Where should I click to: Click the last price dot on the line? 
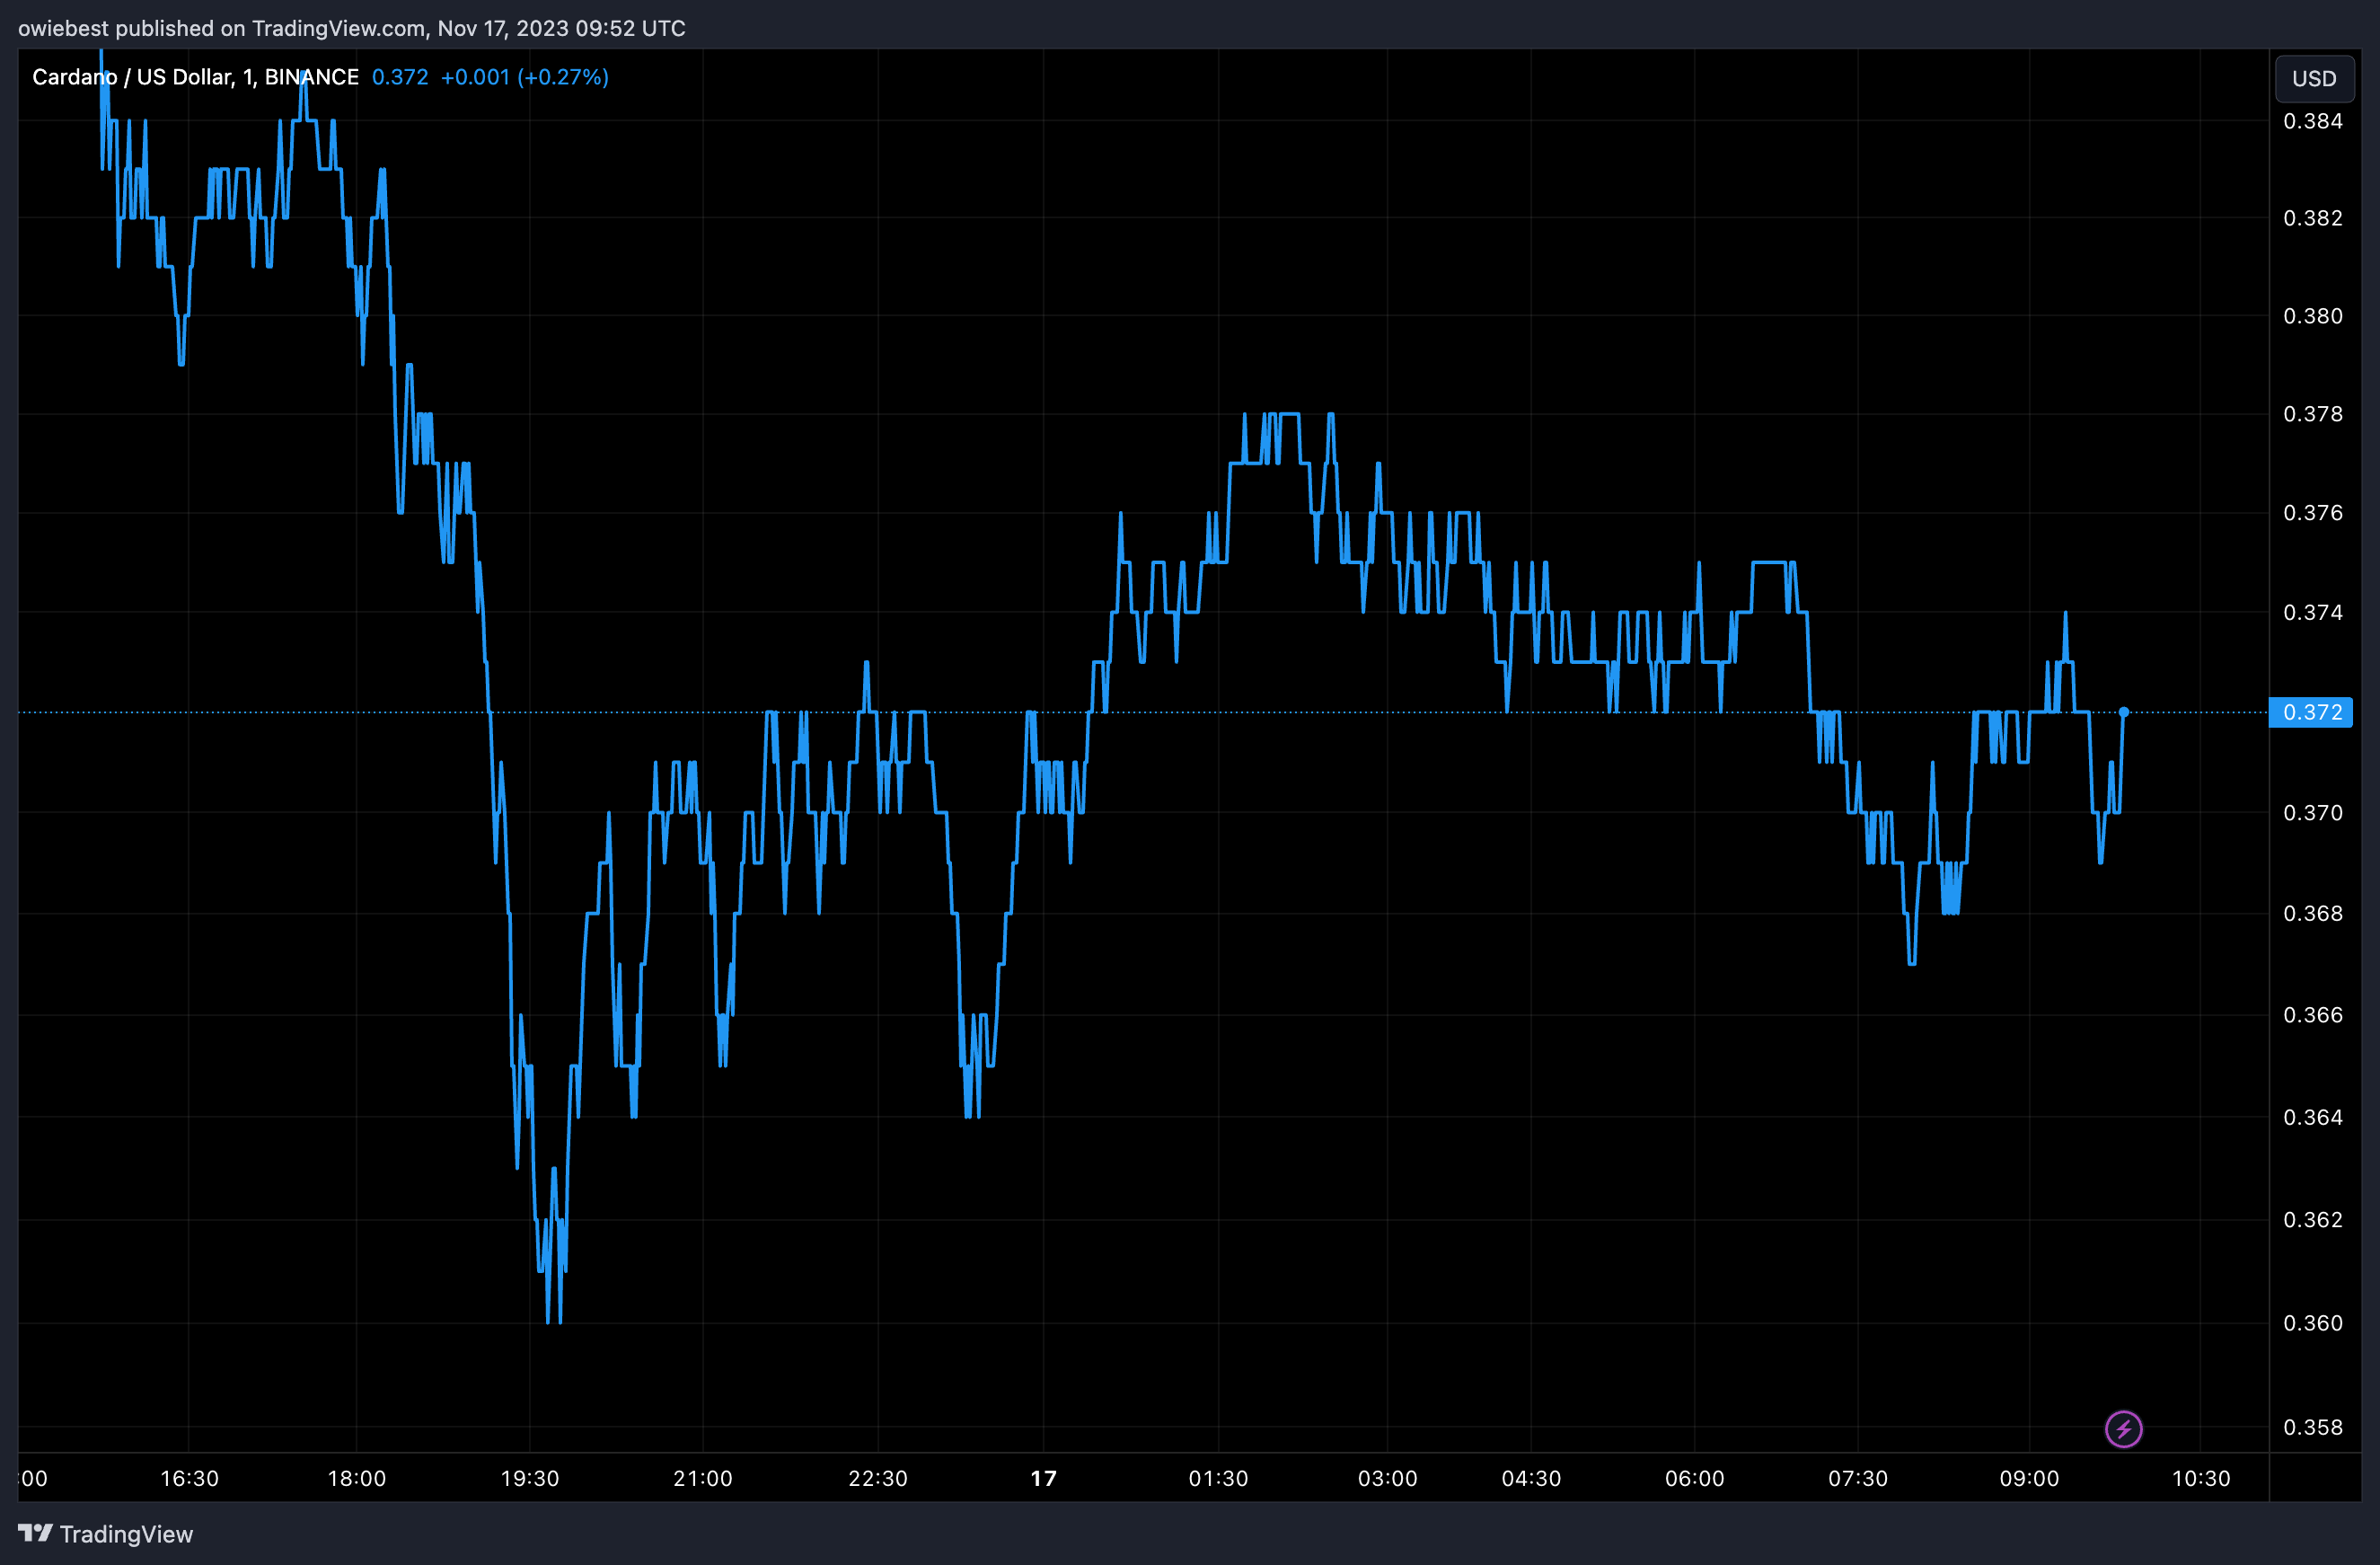click(2123, 712)
